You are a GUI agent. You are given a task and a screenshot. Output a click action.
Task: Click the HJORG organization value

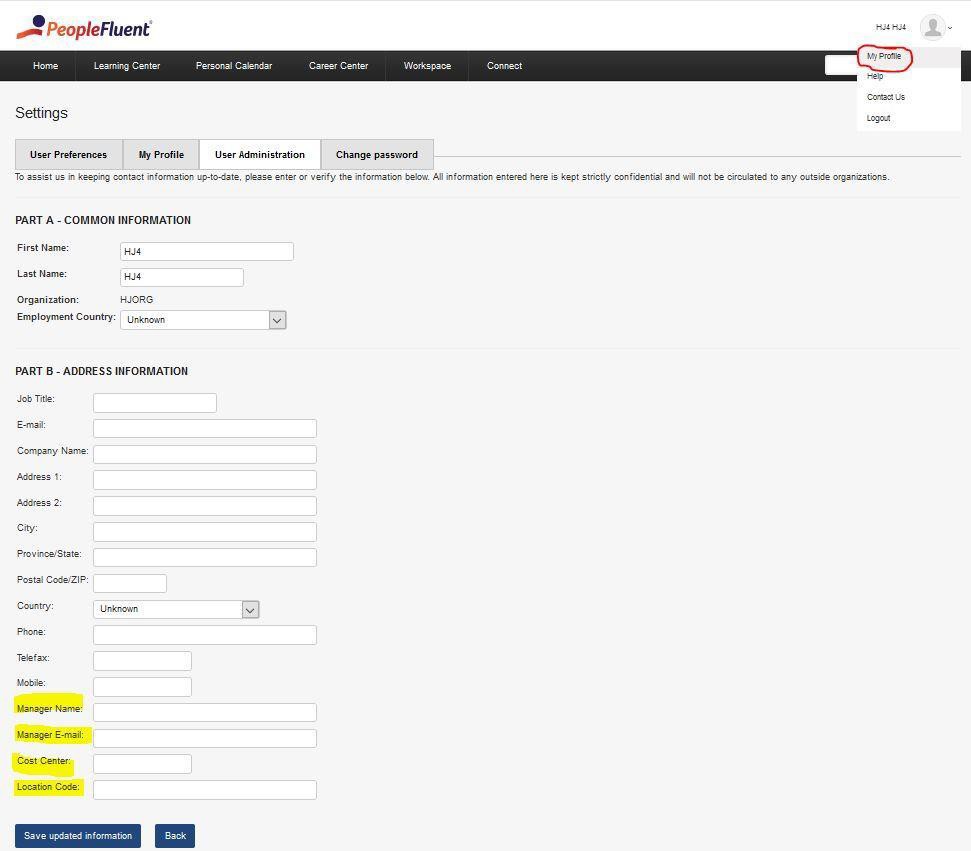[137, 300]
